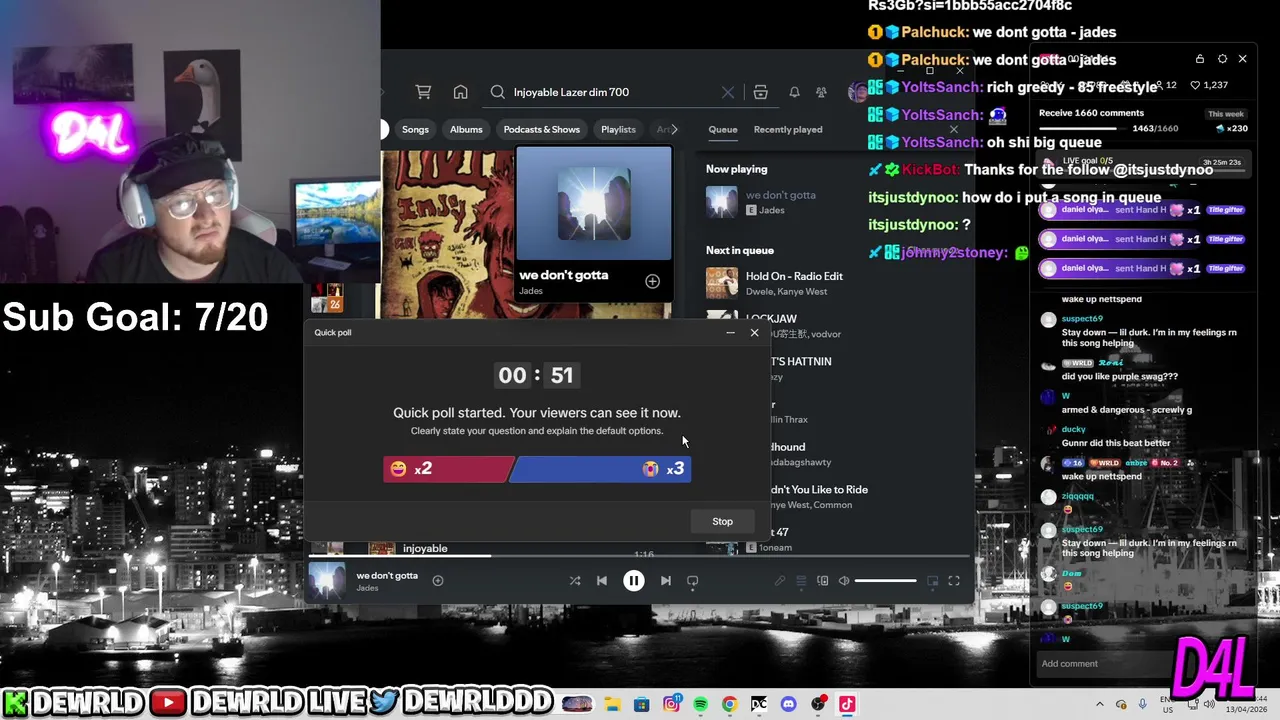The width and height of the screenshot is (1280, 720).
Task: Switch to the Queue tab
Action: (x=723, y=129)
